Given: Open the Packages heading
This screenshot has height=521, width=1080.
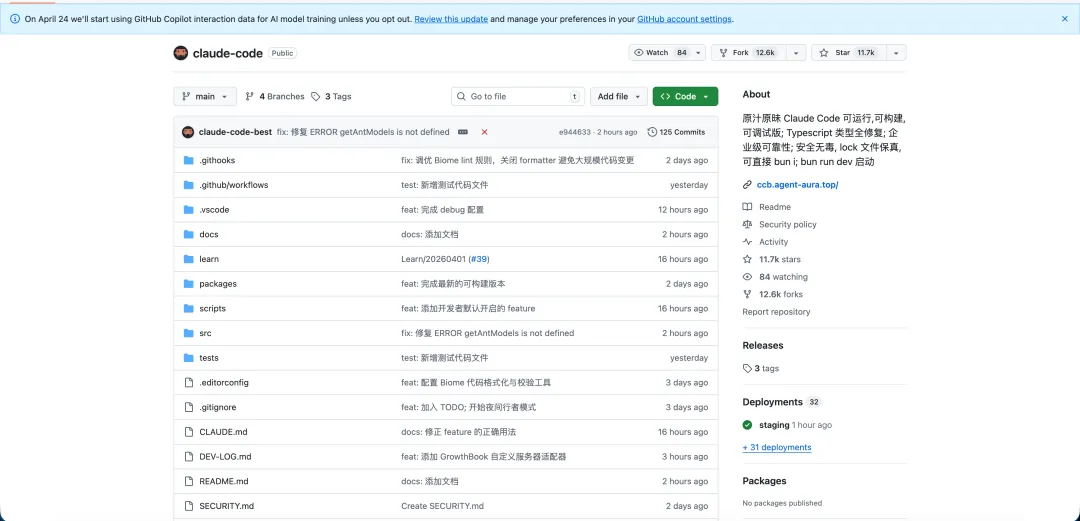Looking at the screenshot, I should pos(765,481).
